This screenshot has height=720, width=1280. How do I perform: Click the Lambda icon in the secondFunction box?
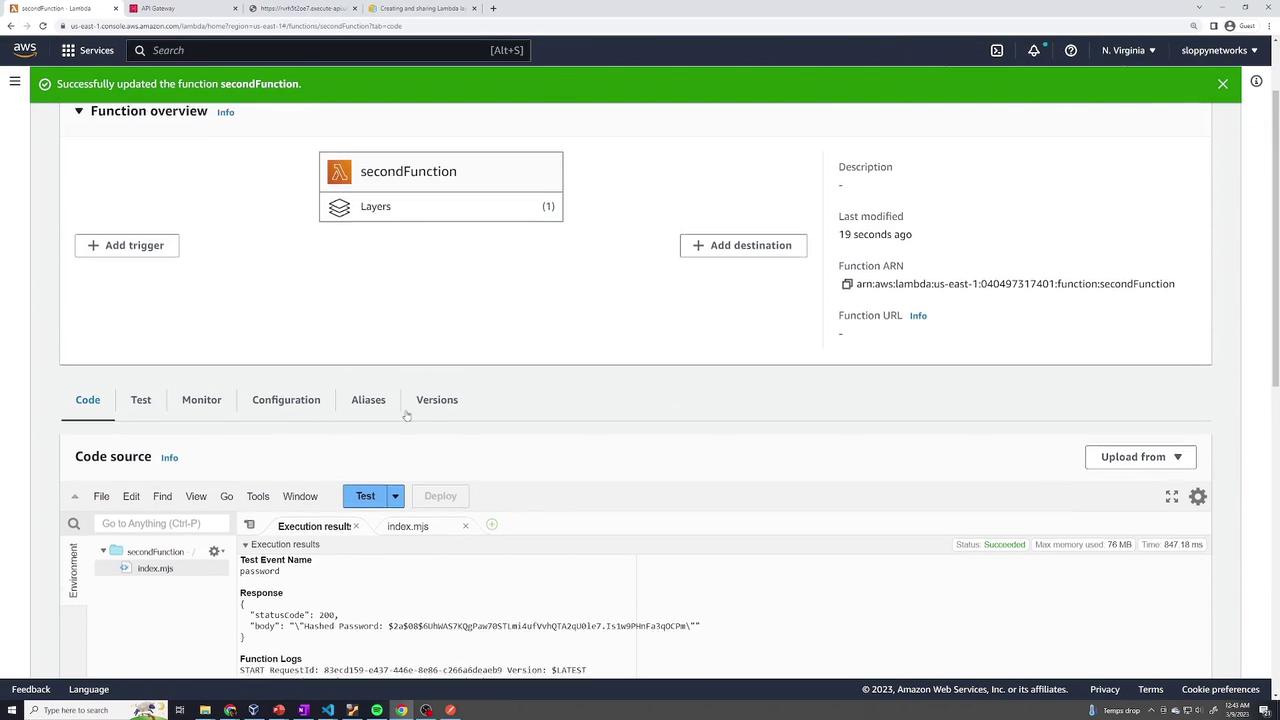click(x=340, y=172)
